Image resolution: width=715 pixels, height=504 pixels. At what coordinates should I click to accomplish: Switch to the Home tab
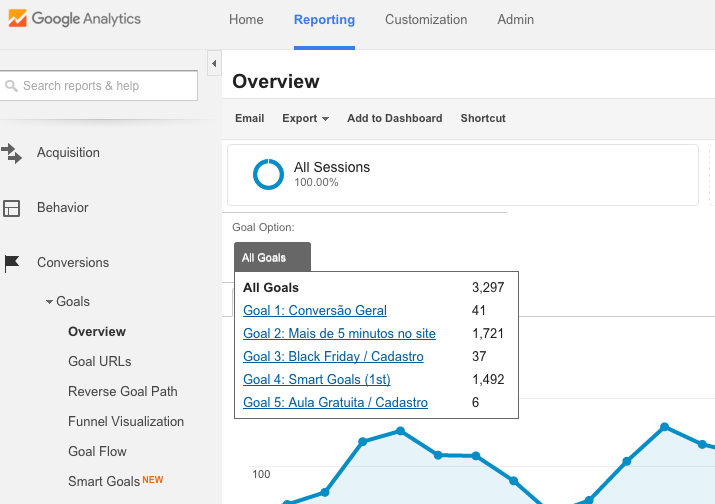(246, 20)
